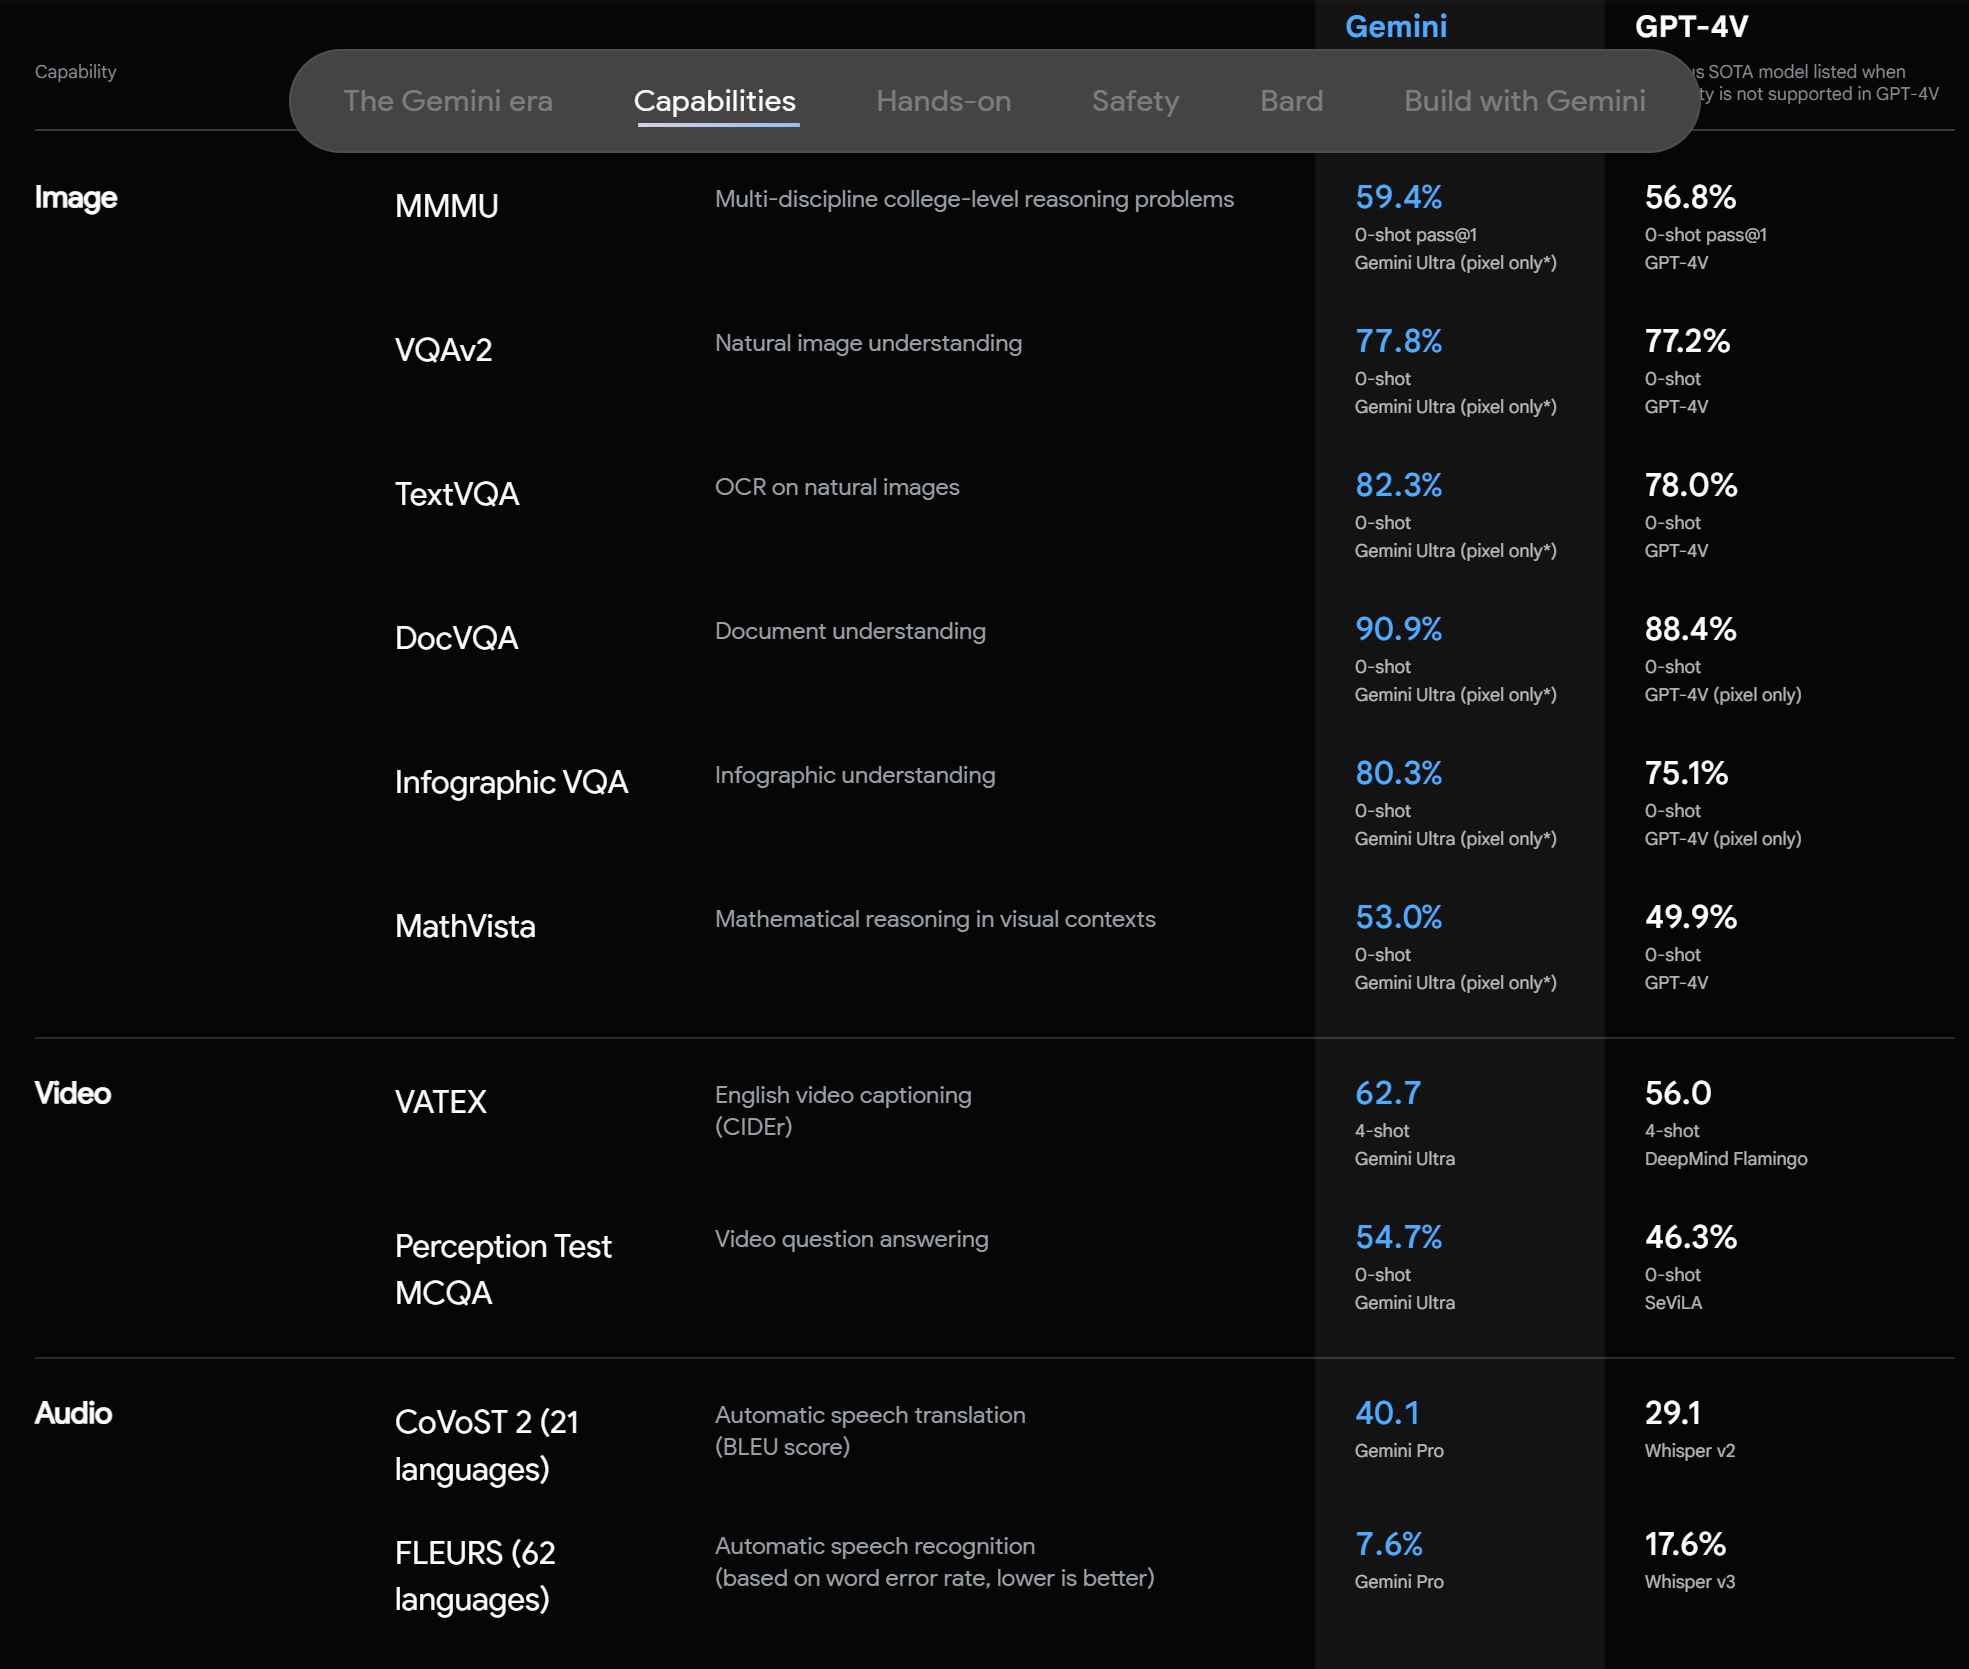This screenshot has width=1969, height=1669.
Task: Click the CoVoST 2 benchmark name
Action: [486, 1444]
